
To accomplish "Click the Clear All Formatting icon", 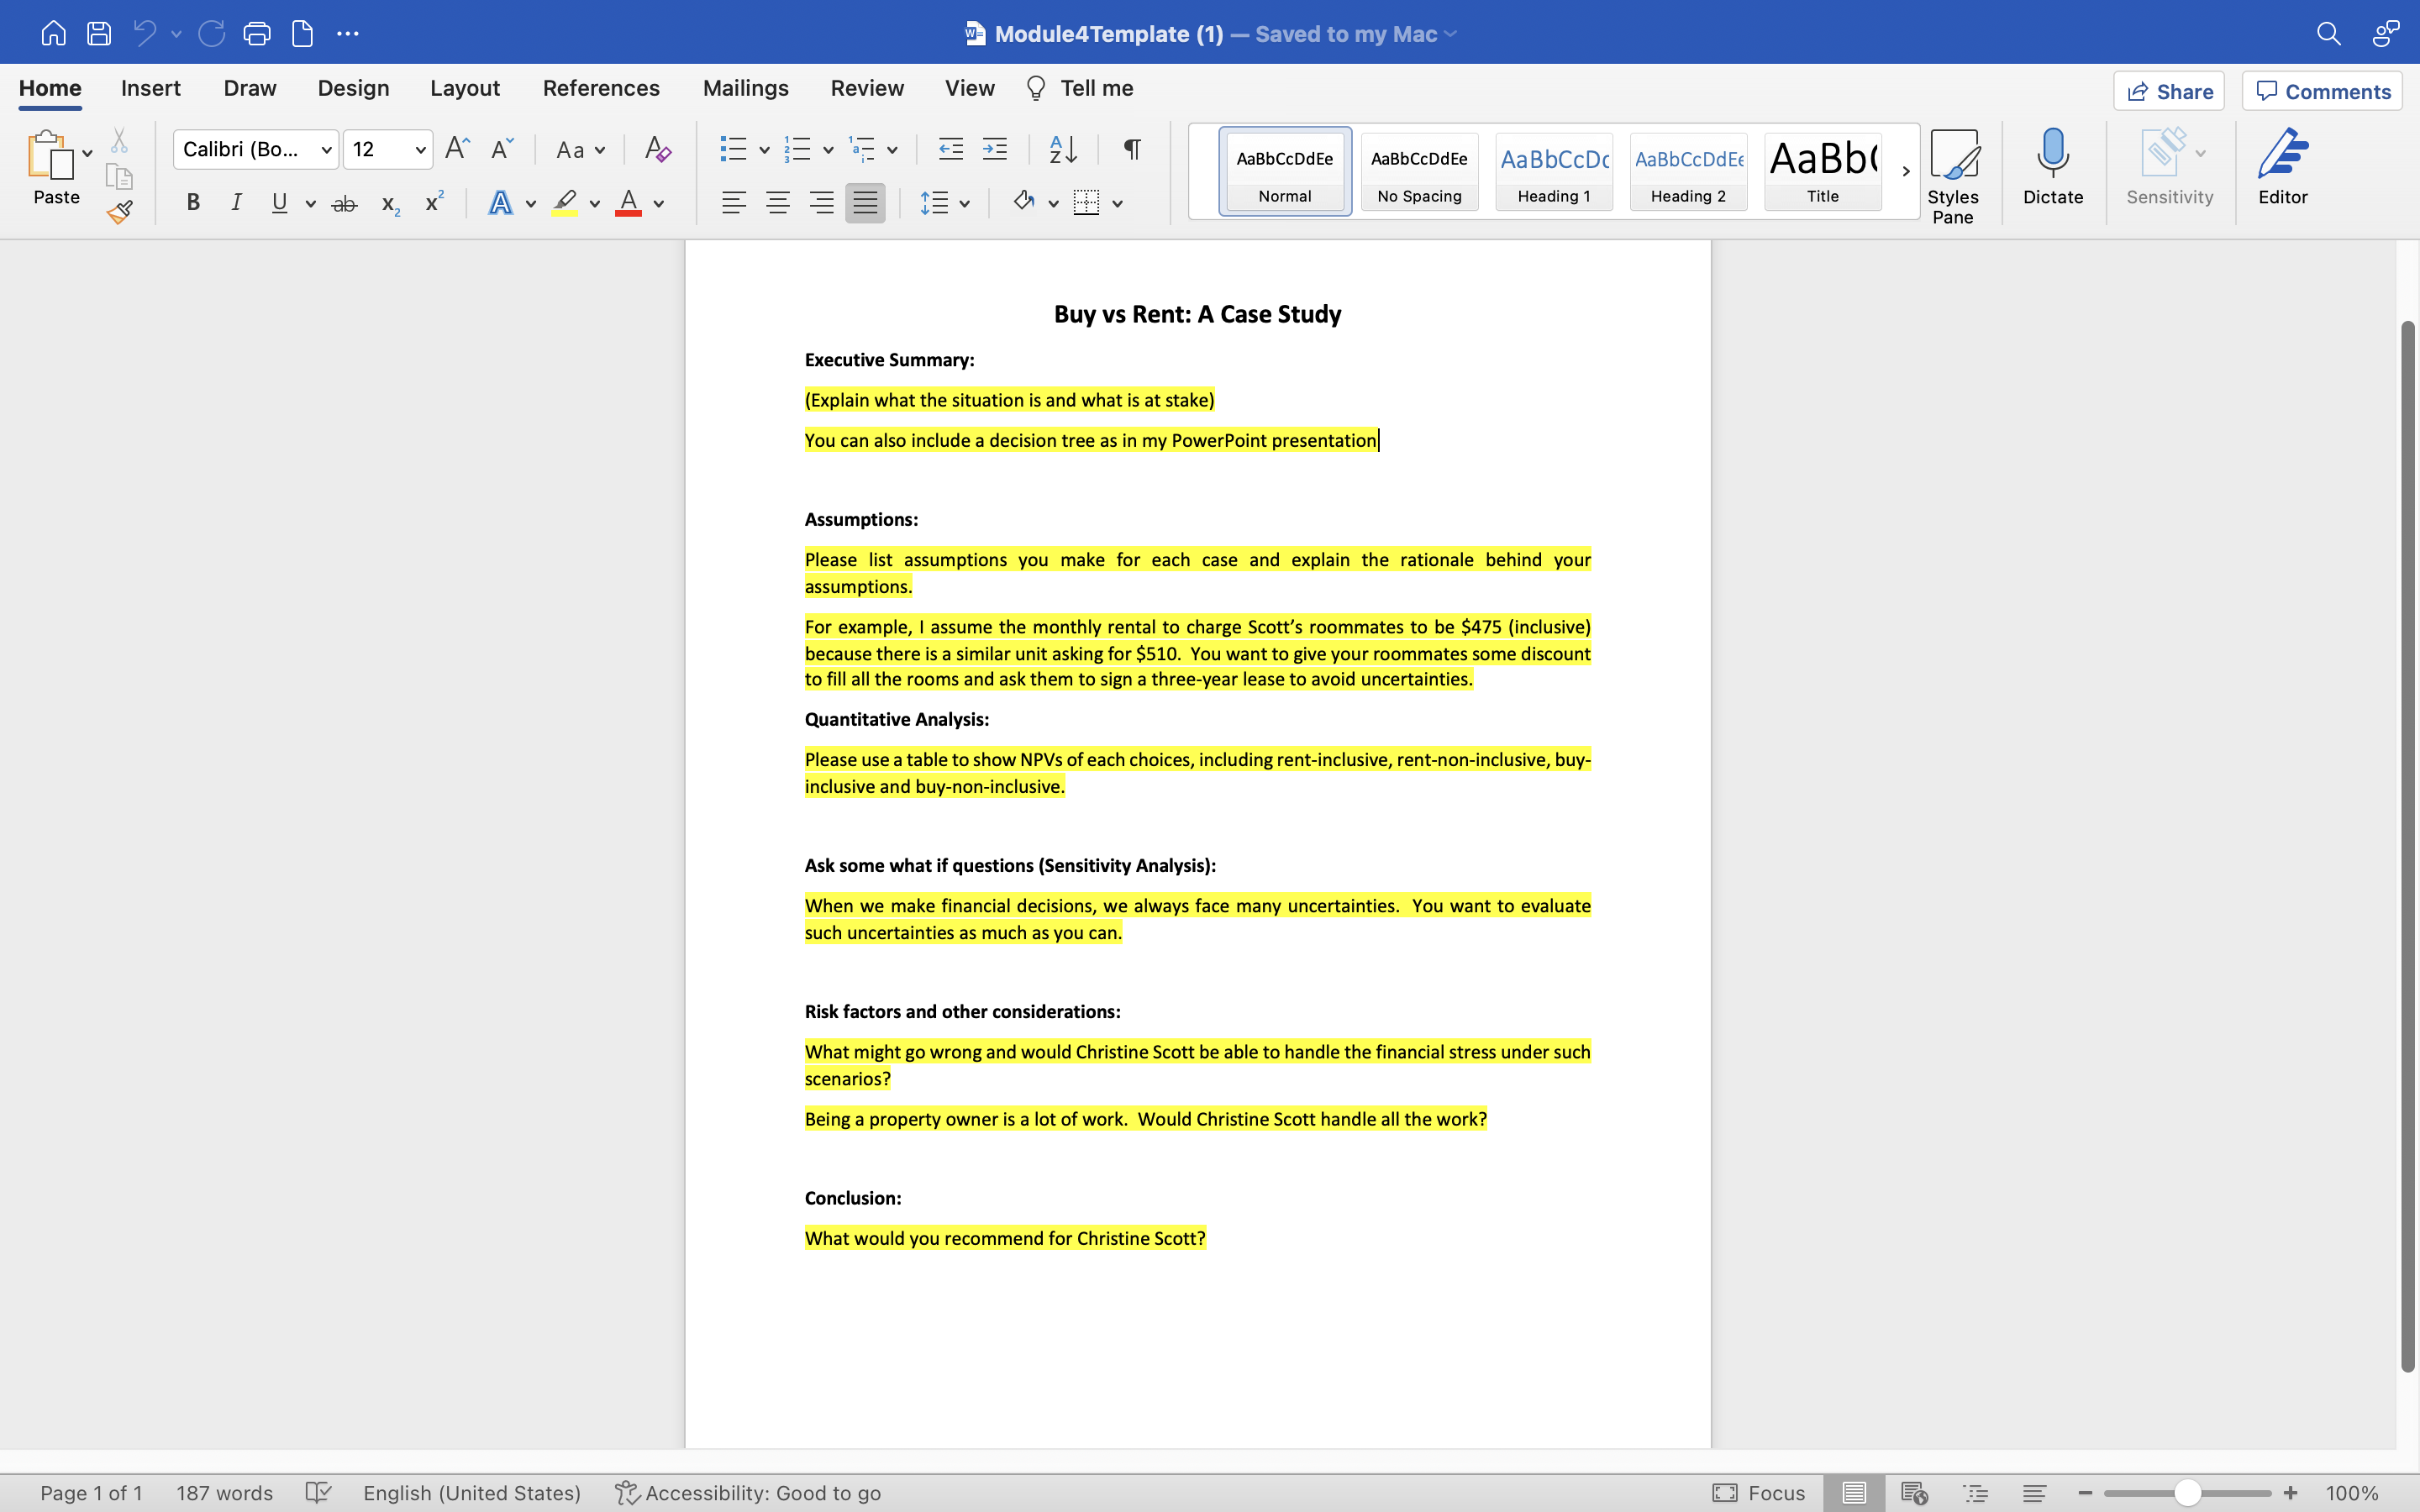I will 657,150.
